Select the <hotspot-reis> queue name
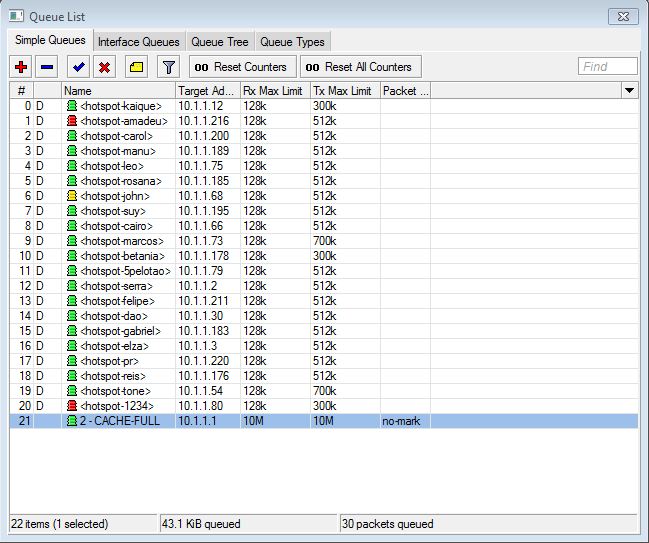The image size is (649, 543). pyautogui.click(x=113, y=376)
